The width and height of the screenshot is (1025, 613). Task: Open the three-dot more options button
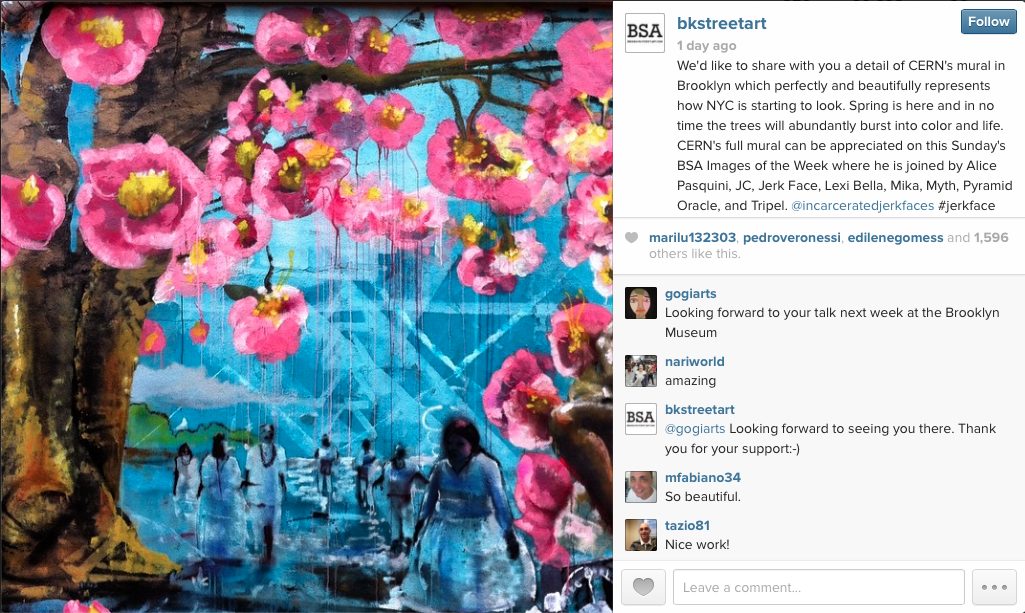click(x=994, y=587)
